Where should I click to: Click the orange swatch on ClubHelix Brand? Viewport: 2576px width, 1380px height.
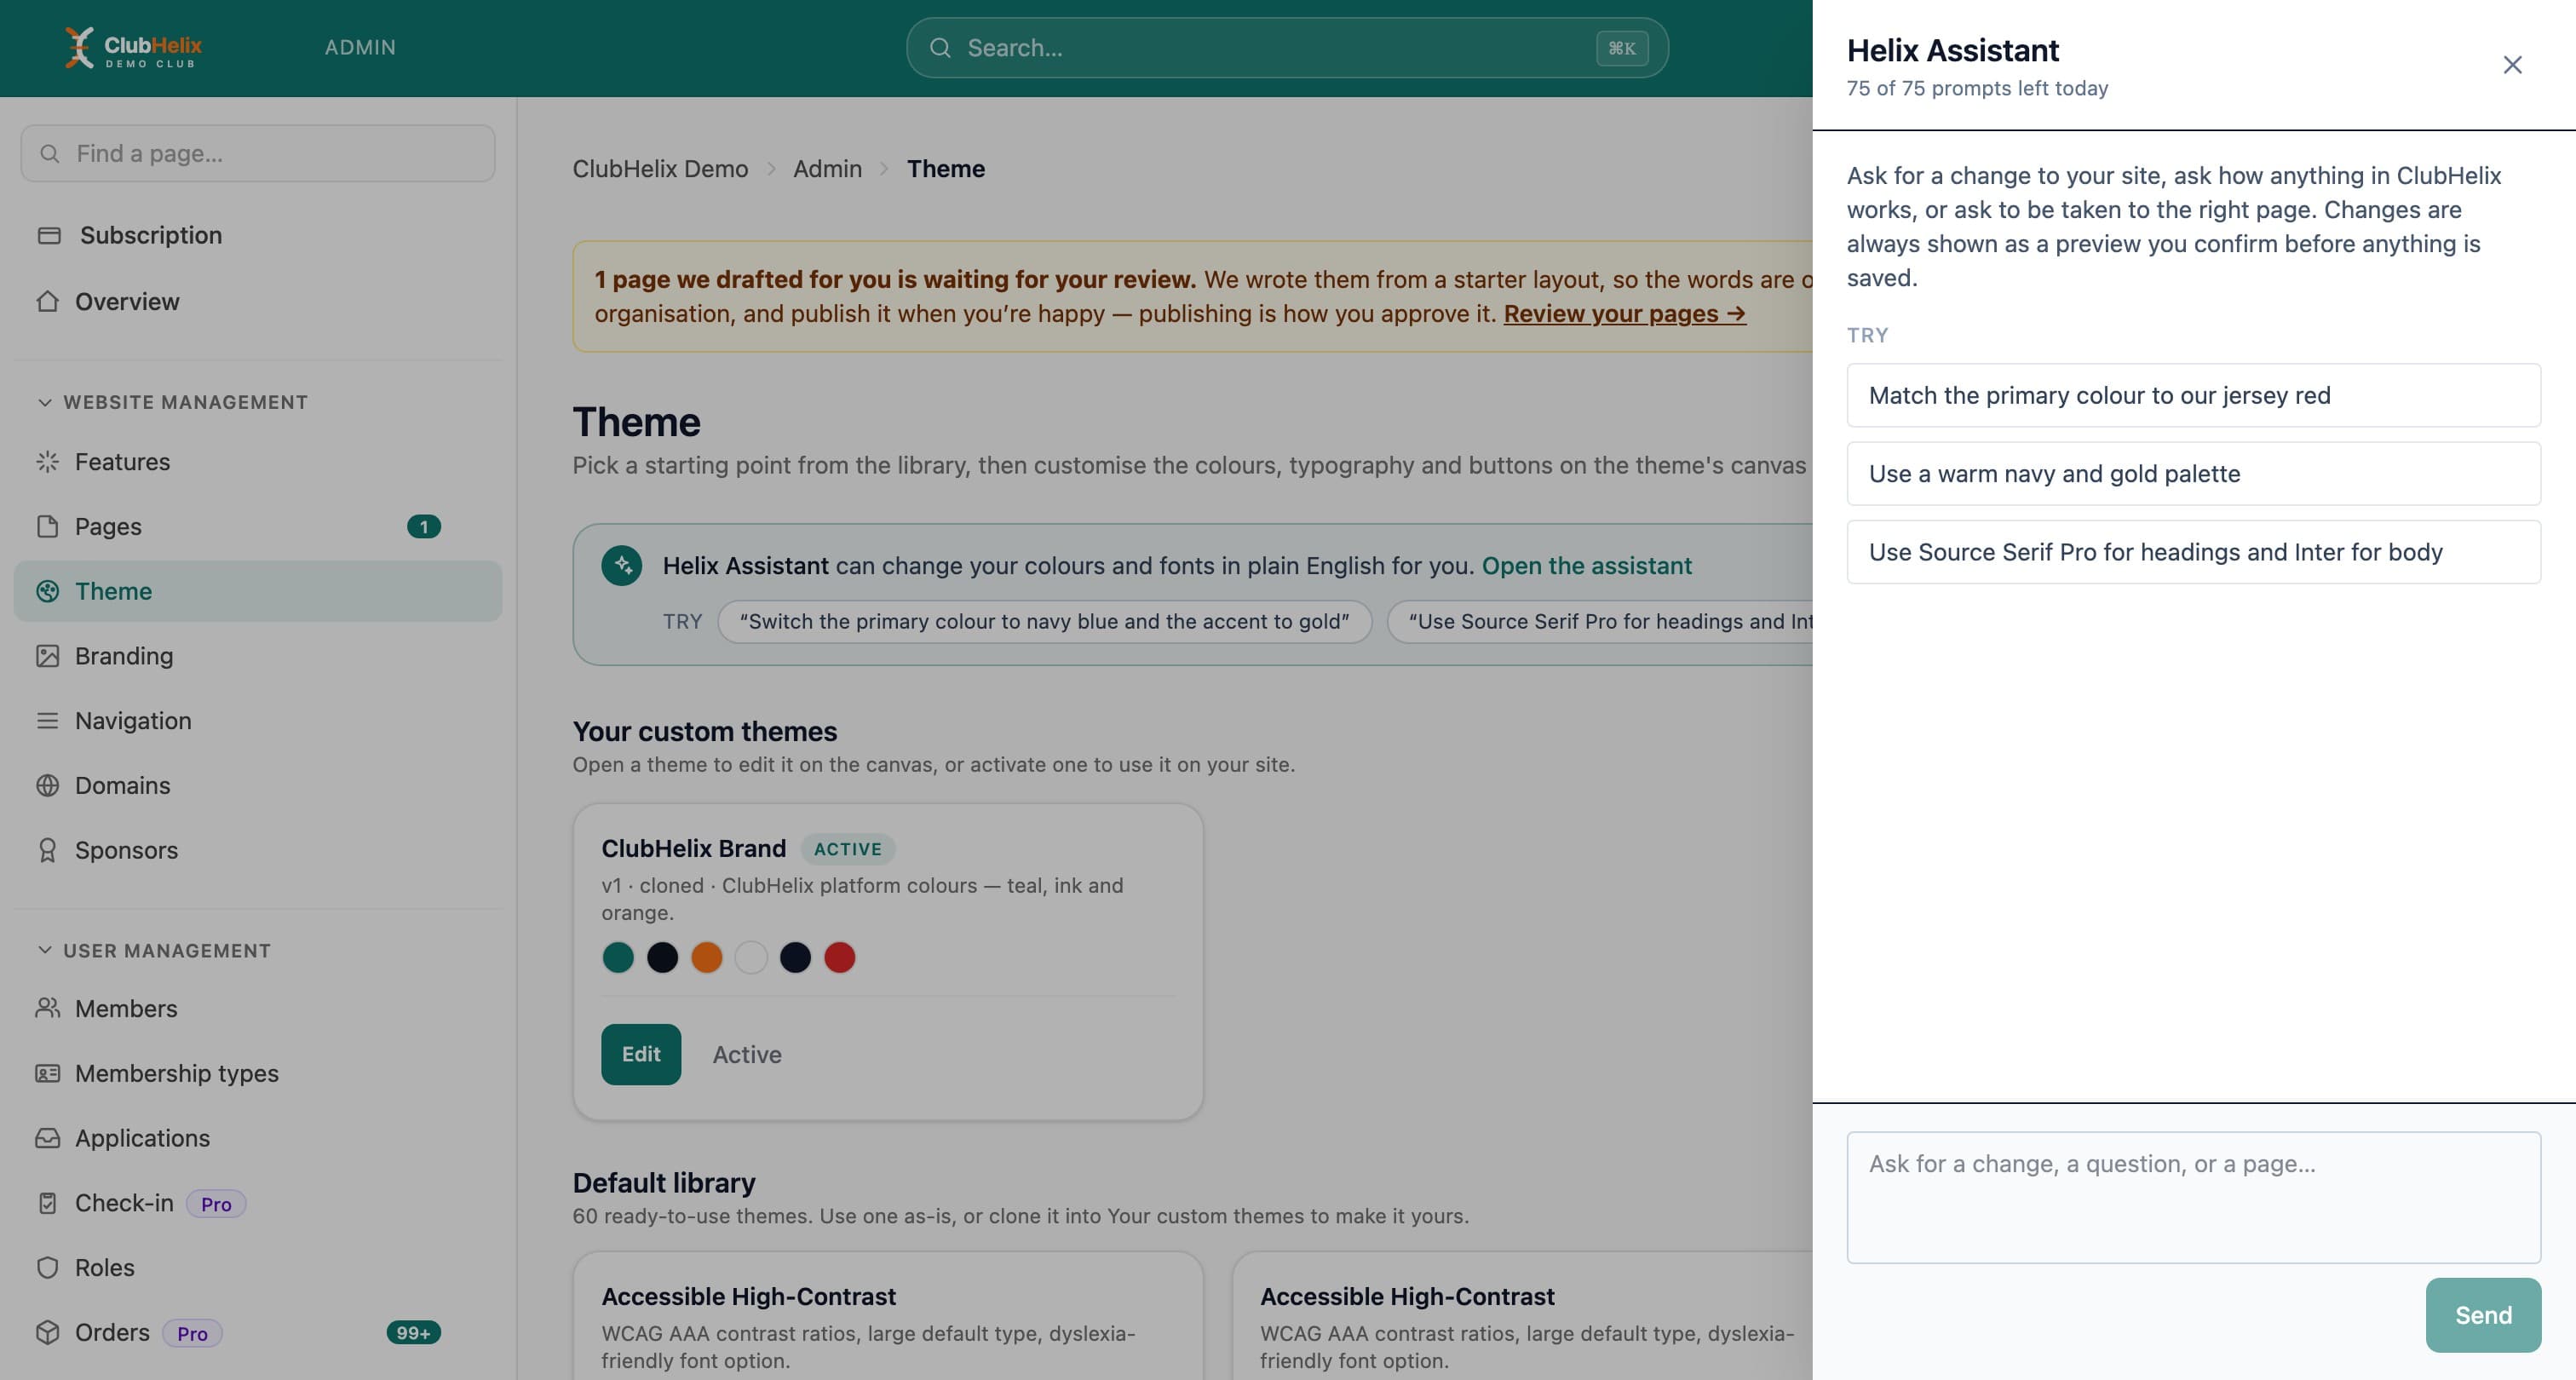click(707, 957)
